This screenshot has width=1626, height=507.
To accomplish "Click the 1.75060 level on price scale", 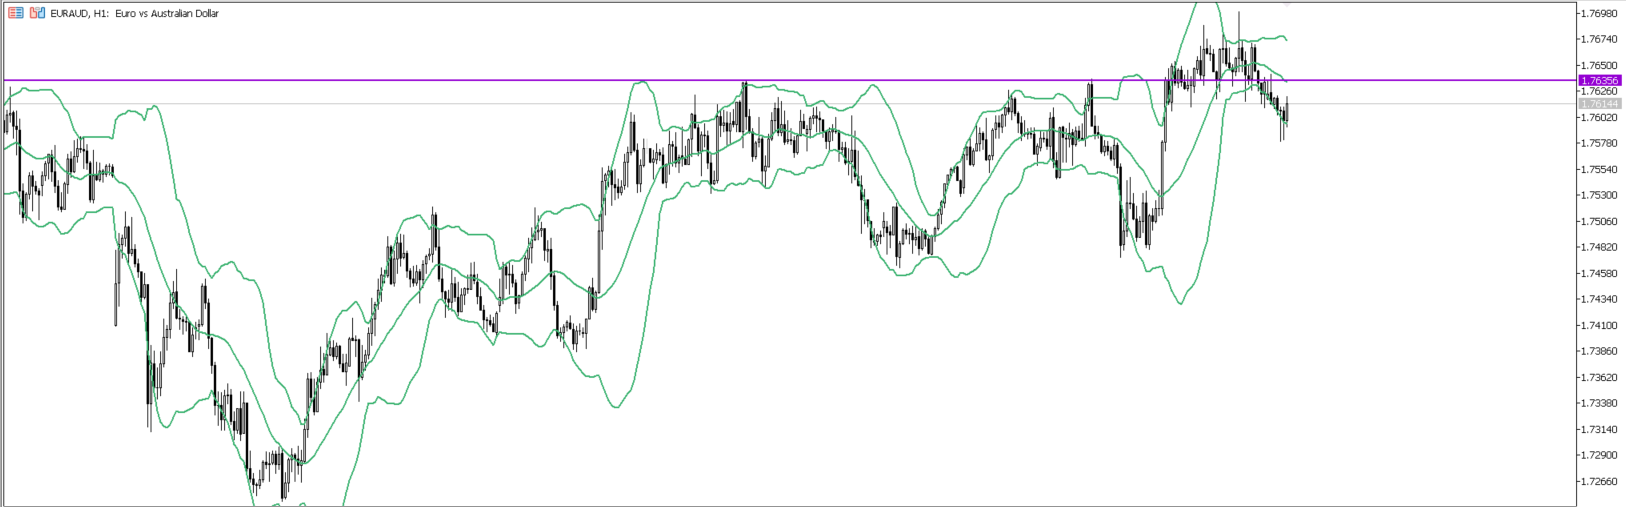I will tap(1600, 222).
